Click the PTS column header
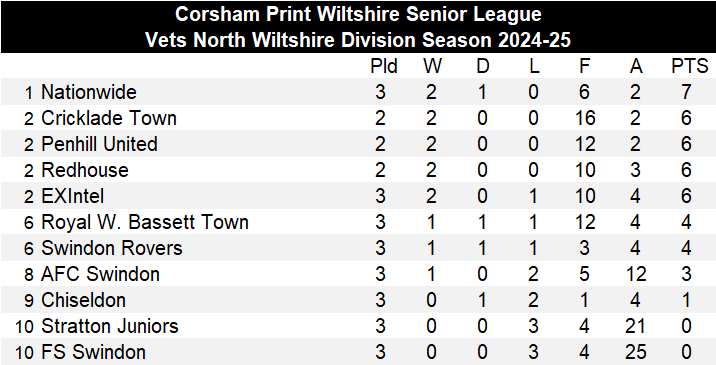Viewport: 716px width, 365px height. (x=690, y=67)
